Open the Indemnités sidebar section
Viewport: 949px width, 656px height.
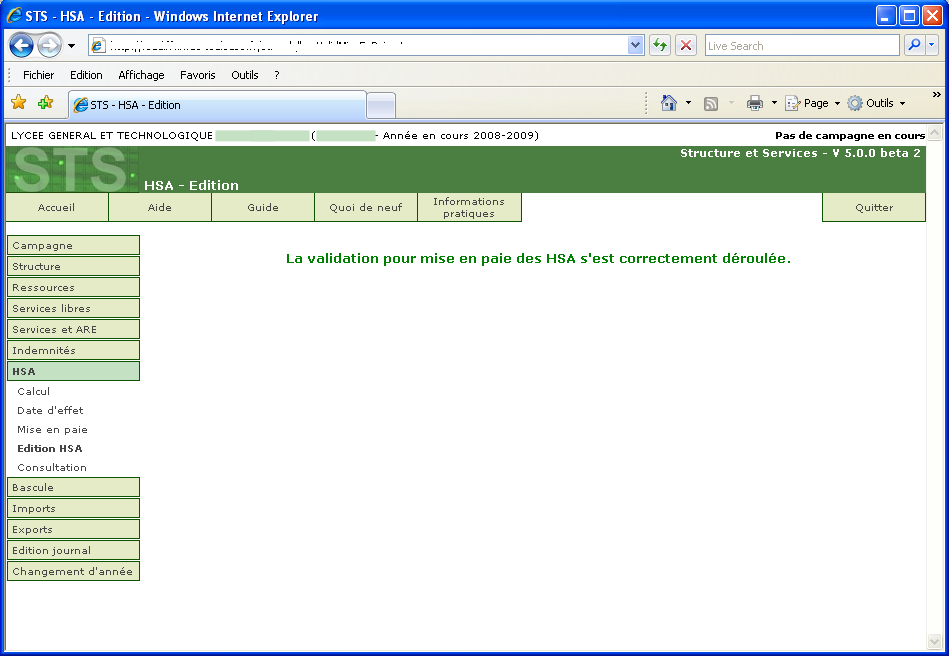tap(73, 350)
